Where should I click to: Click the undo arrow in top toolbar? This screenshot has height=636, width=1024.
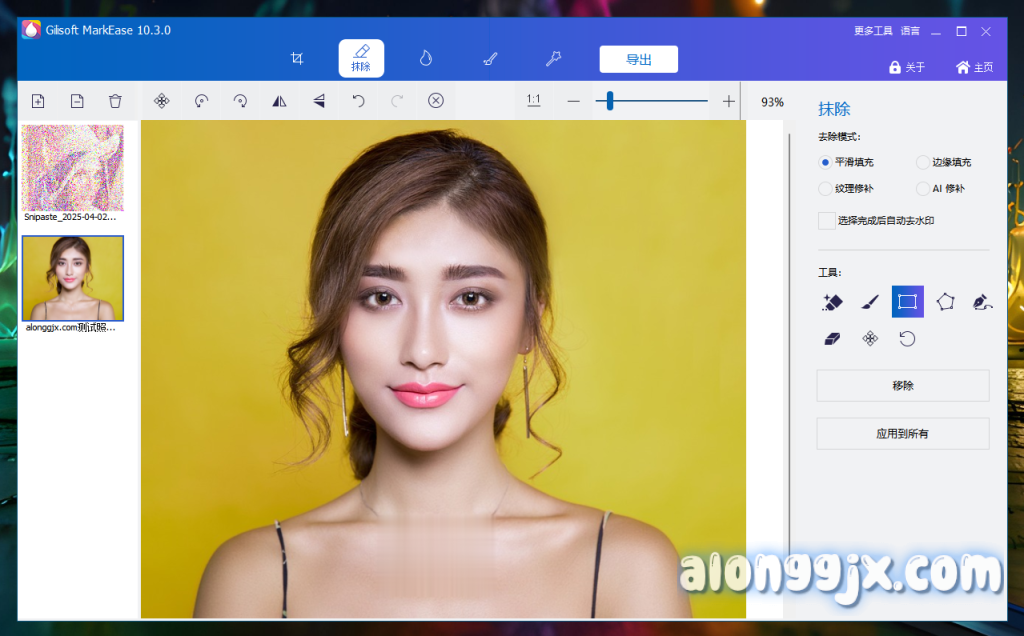tap(358, 101)
